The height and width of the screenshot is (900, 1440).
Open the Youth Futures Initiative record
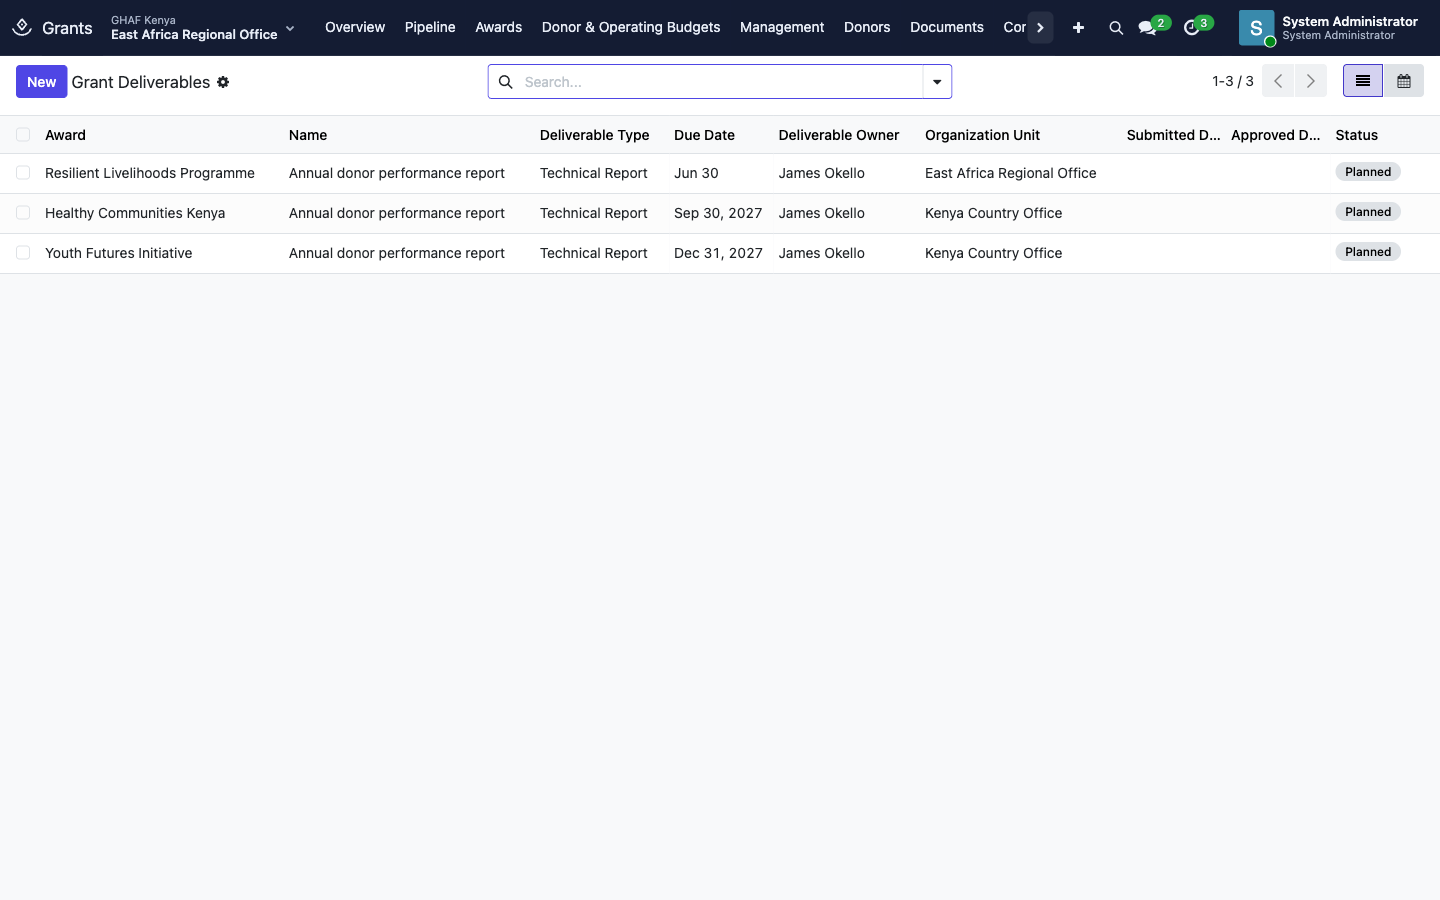pyautogui.click(x=119, y=253)
